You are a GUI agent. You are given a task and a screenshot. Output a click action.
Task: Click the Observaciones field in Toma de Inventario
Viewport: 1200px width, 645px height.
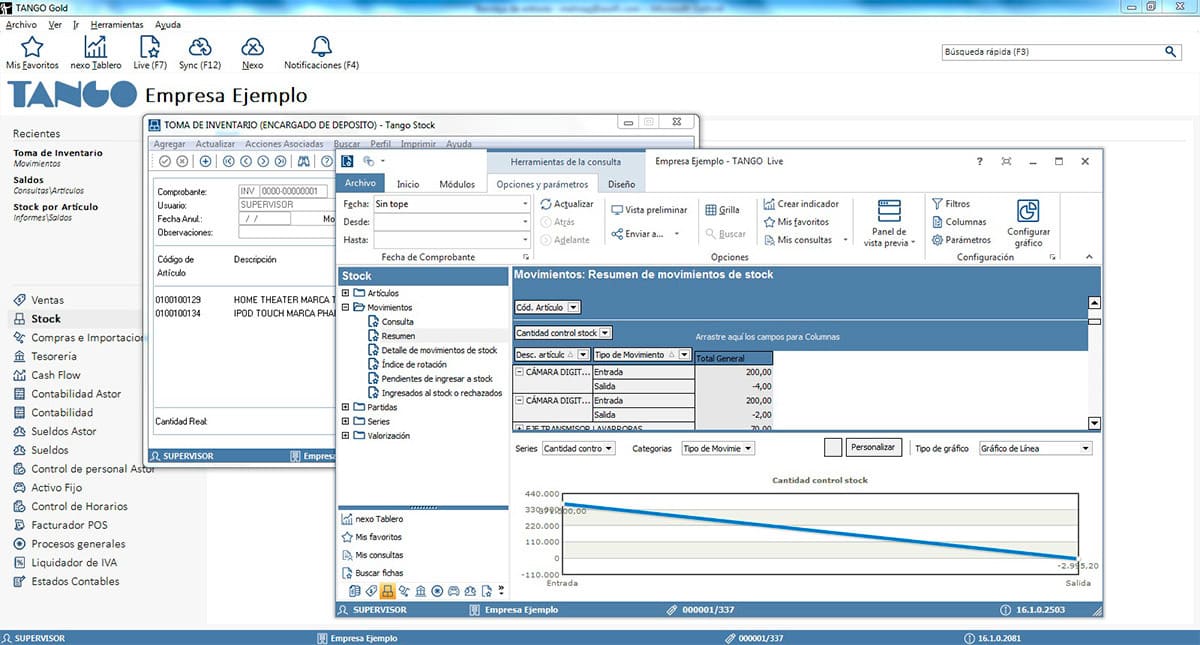coord(286,232)
